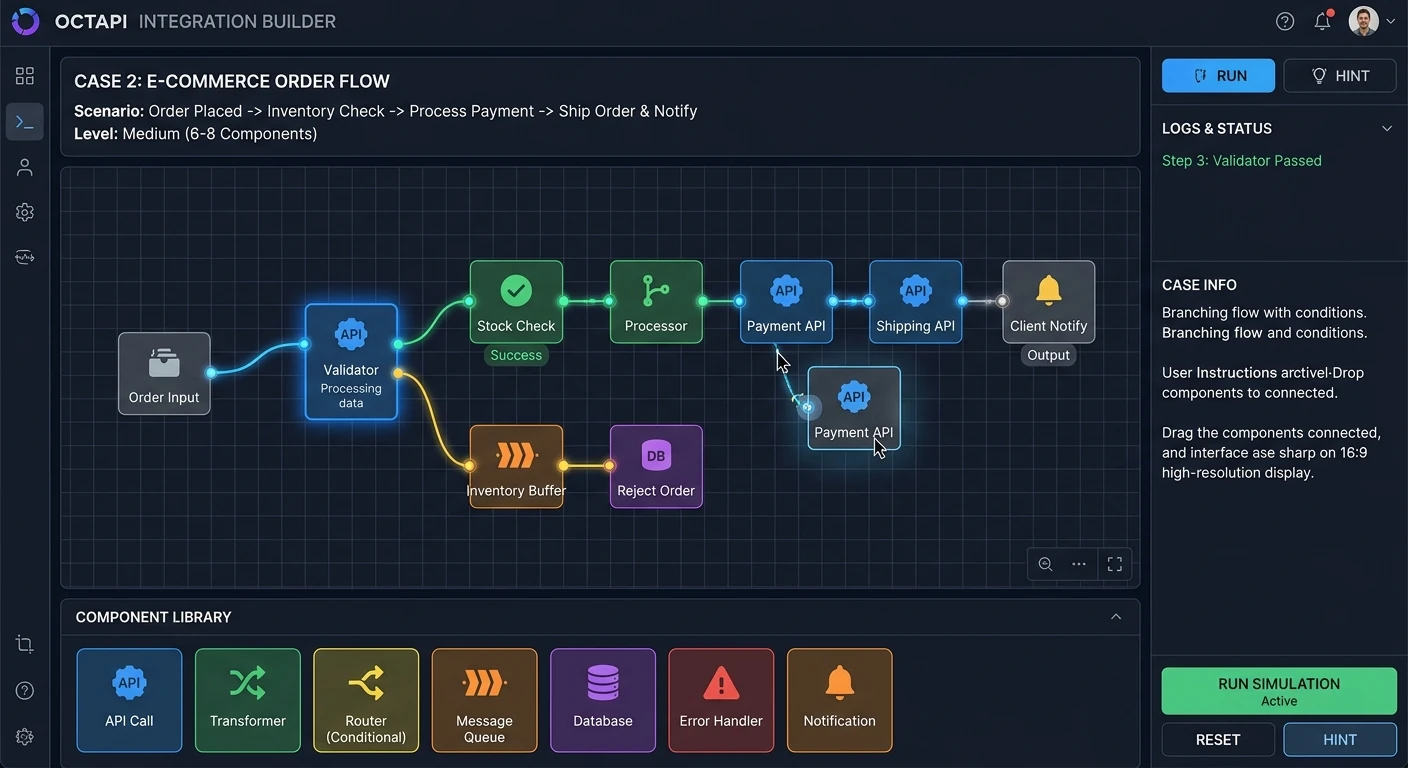Choose the Notification component tile
This screenshot has height=768, width=1408.
[839, 700]
